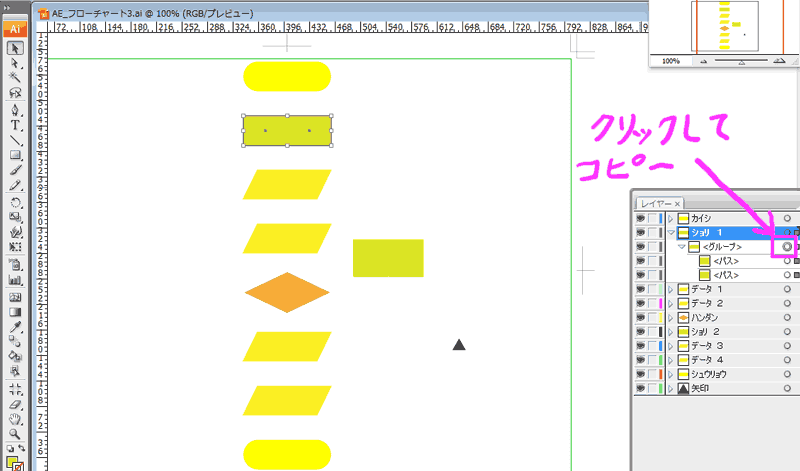Hide the 矢印 layer

click(641, 388)
